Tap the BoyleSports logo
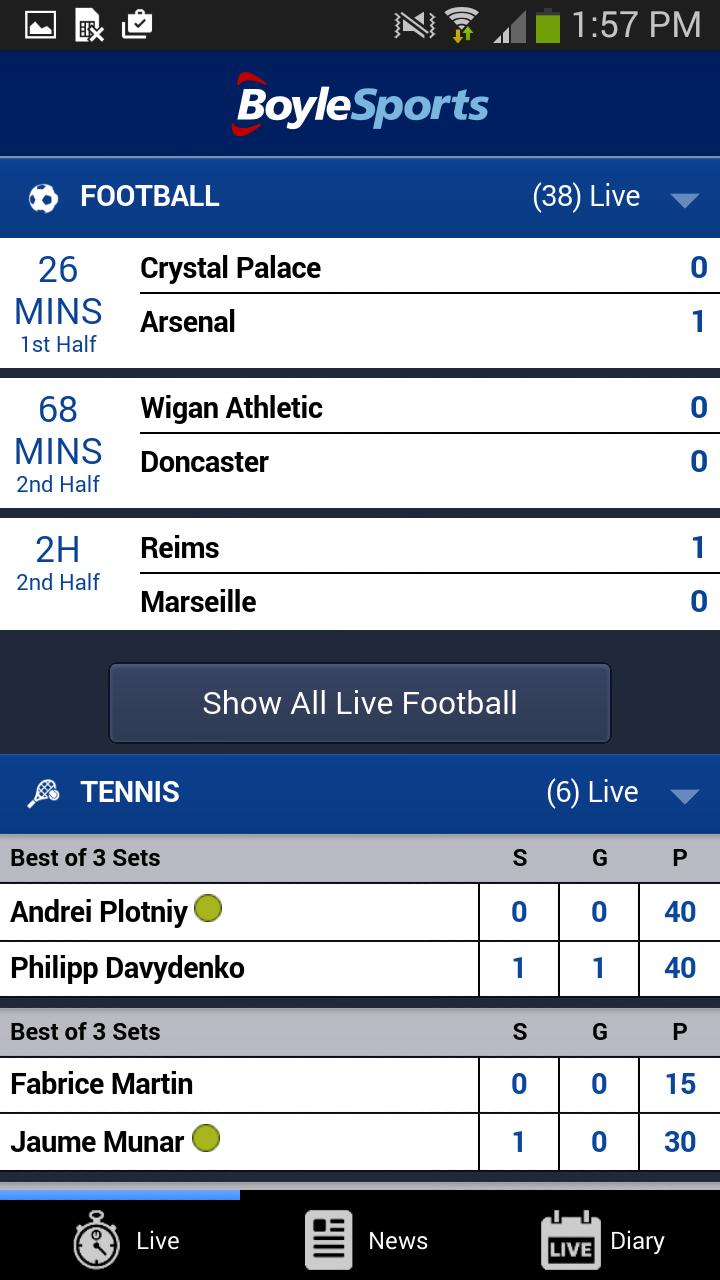 click(360, 105)
